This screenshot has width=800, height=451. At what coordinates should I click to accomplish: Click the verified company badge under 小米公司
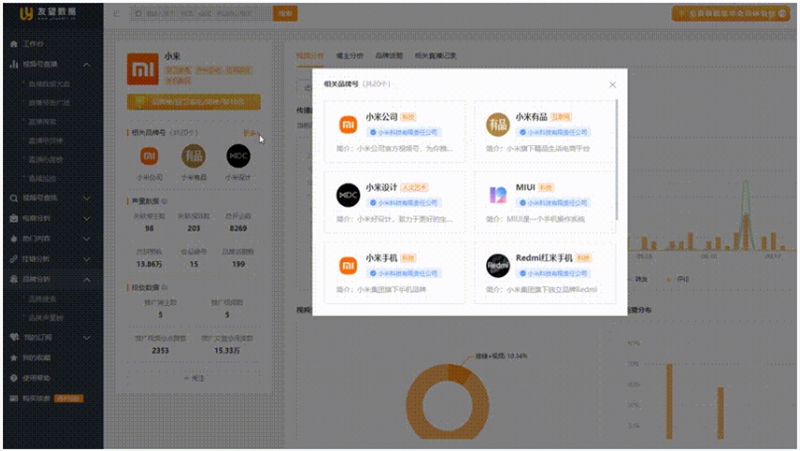[404, 132]
